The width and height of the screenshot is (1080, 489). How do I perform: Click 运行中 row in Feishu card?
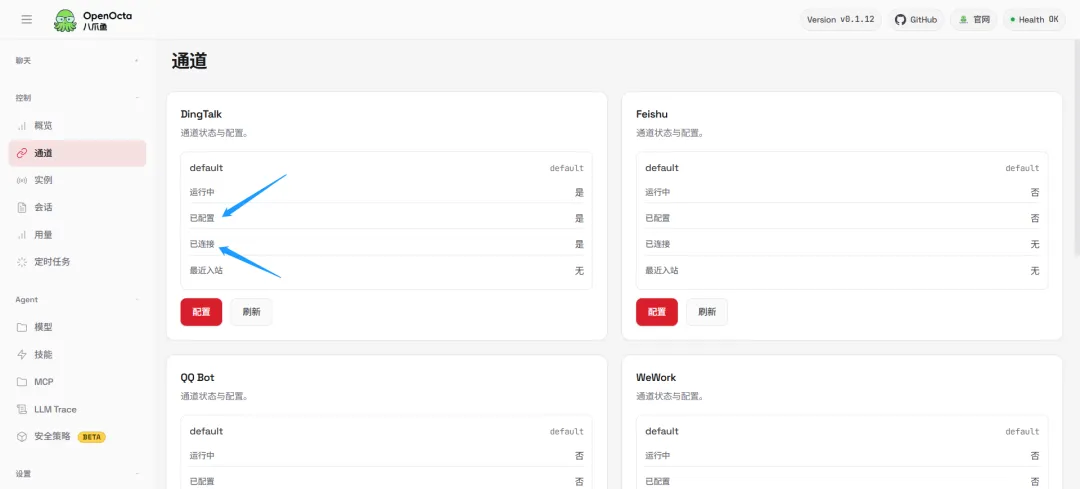842,193
